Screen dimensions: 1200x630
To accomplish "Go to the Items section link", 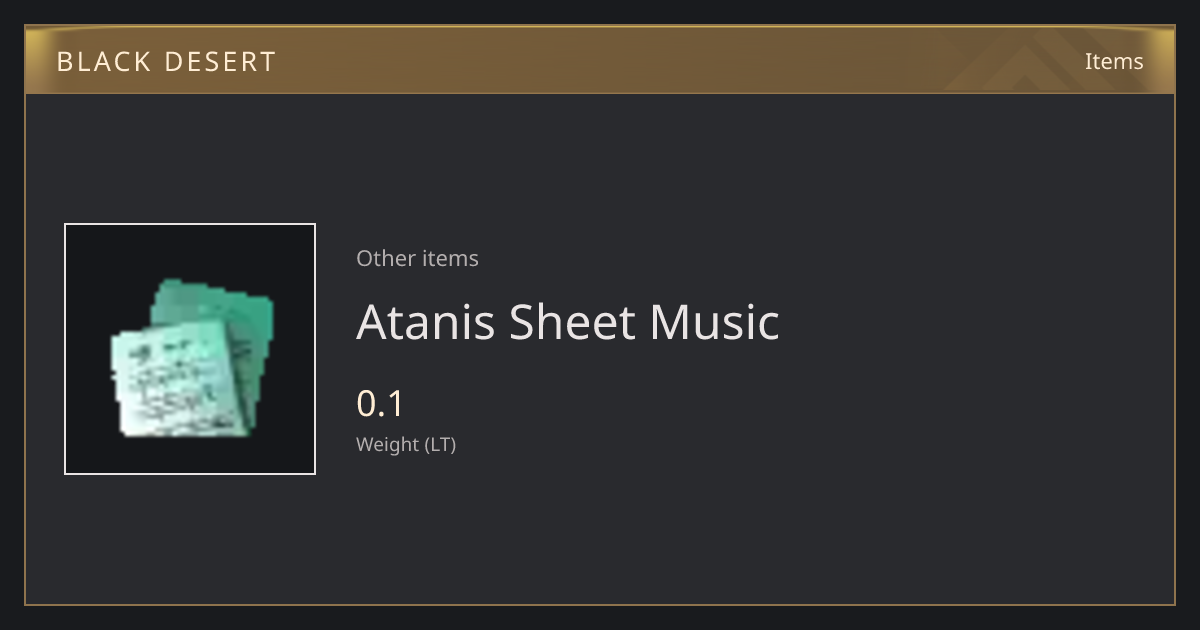I will tap(1114, 61).
